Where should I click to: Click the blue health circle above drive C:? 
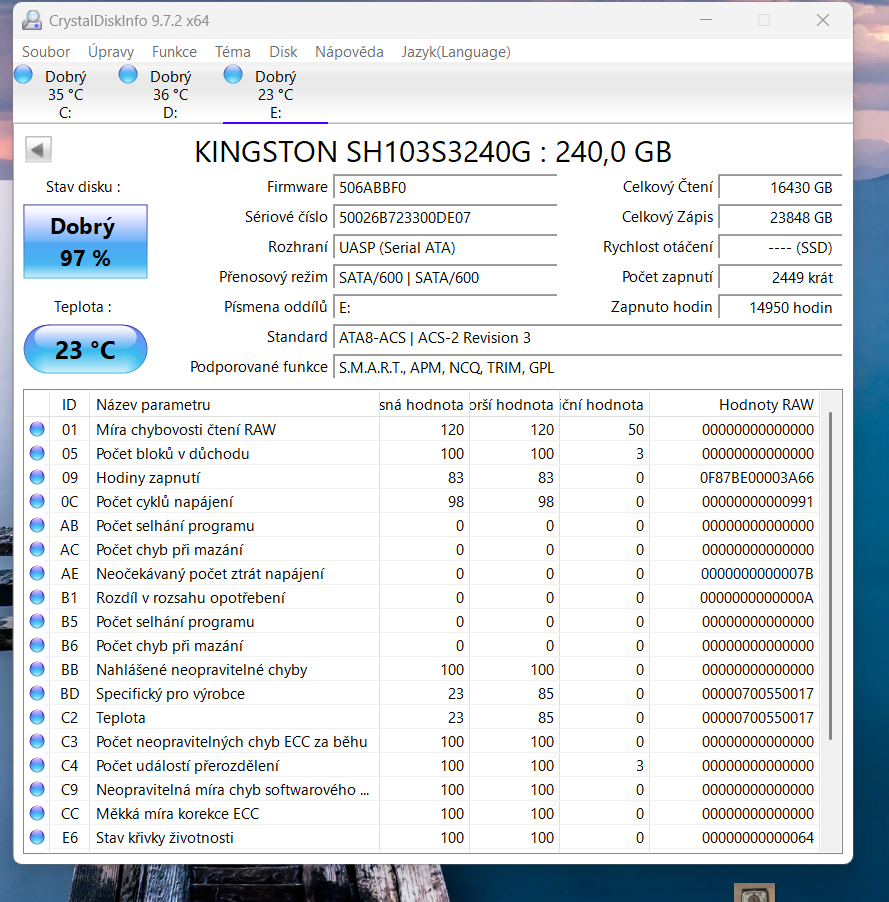coord(22,73)
